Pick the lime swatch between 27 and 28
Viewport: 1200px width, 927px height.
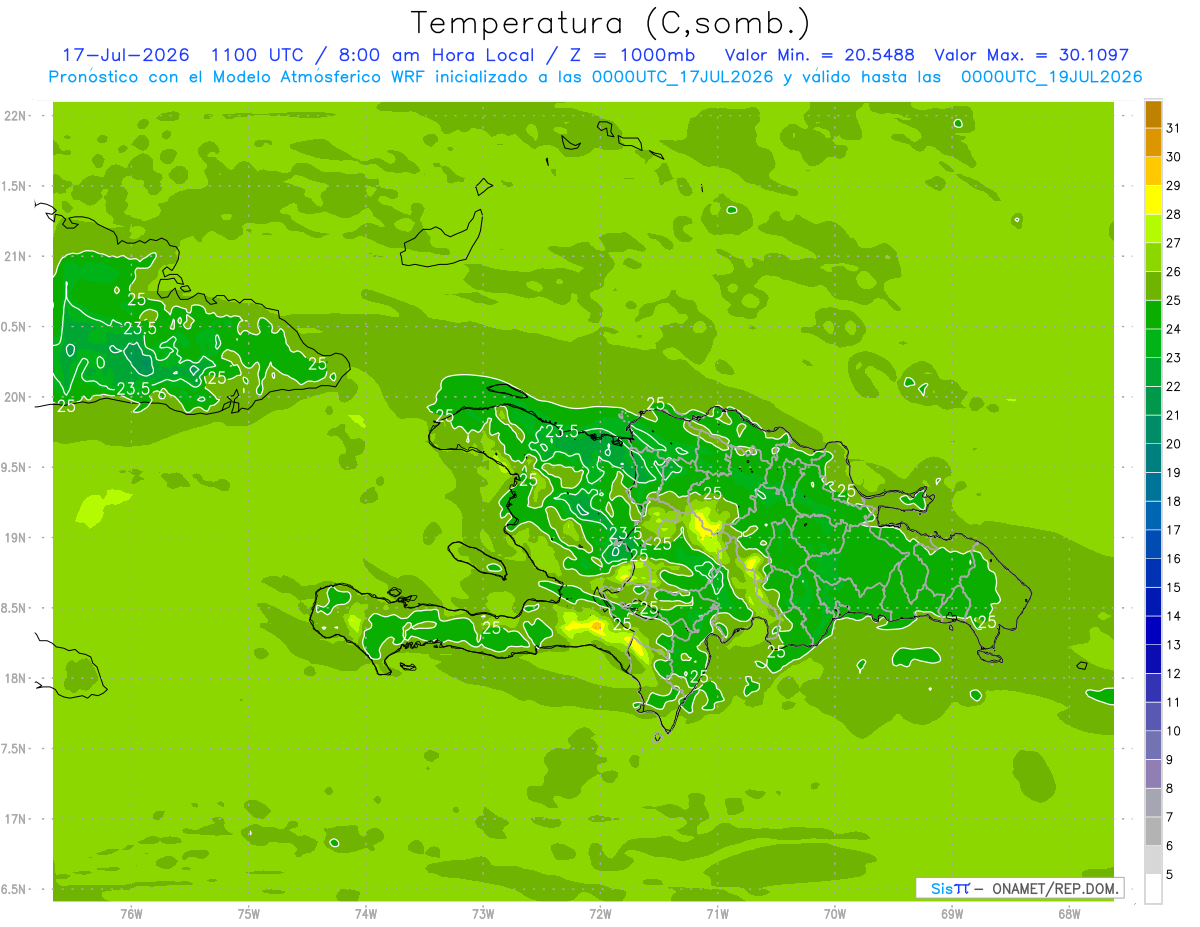point(1153,228)
